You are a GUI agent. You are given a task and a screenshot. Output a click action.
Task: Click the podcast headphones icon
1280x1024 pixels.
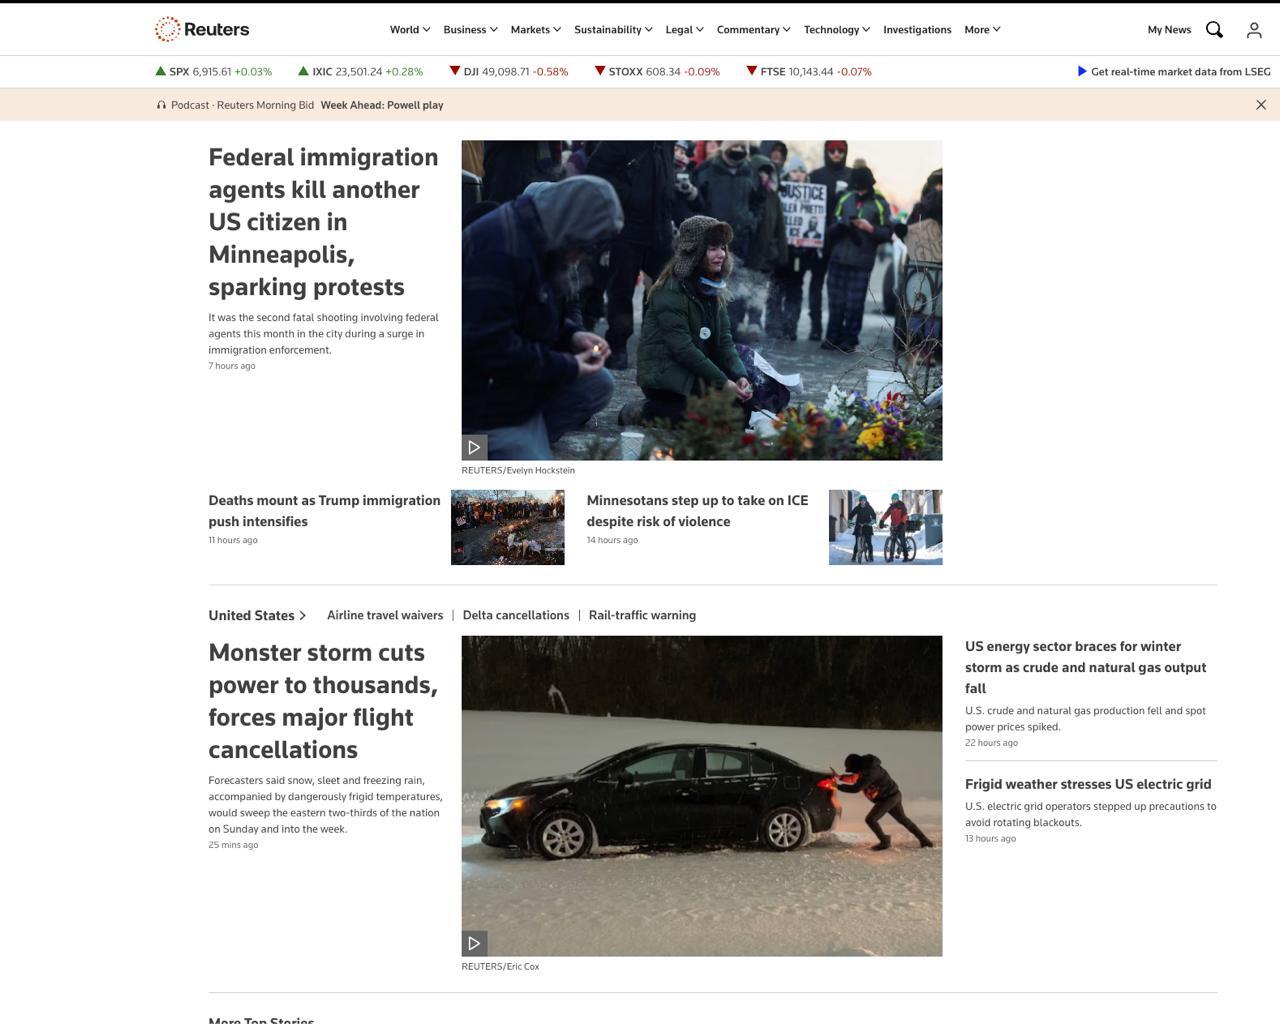coord(161,105)
